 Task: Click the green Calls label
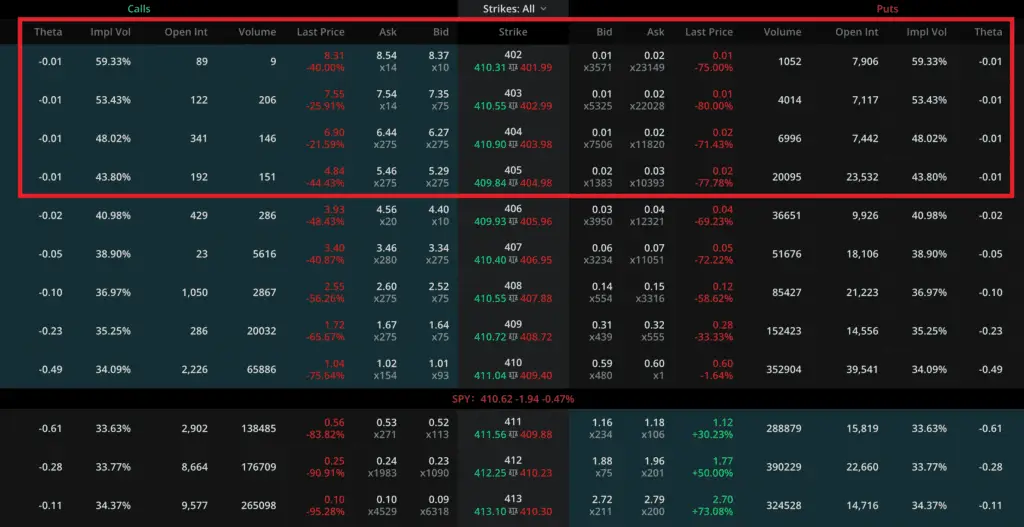pos(139,9)
